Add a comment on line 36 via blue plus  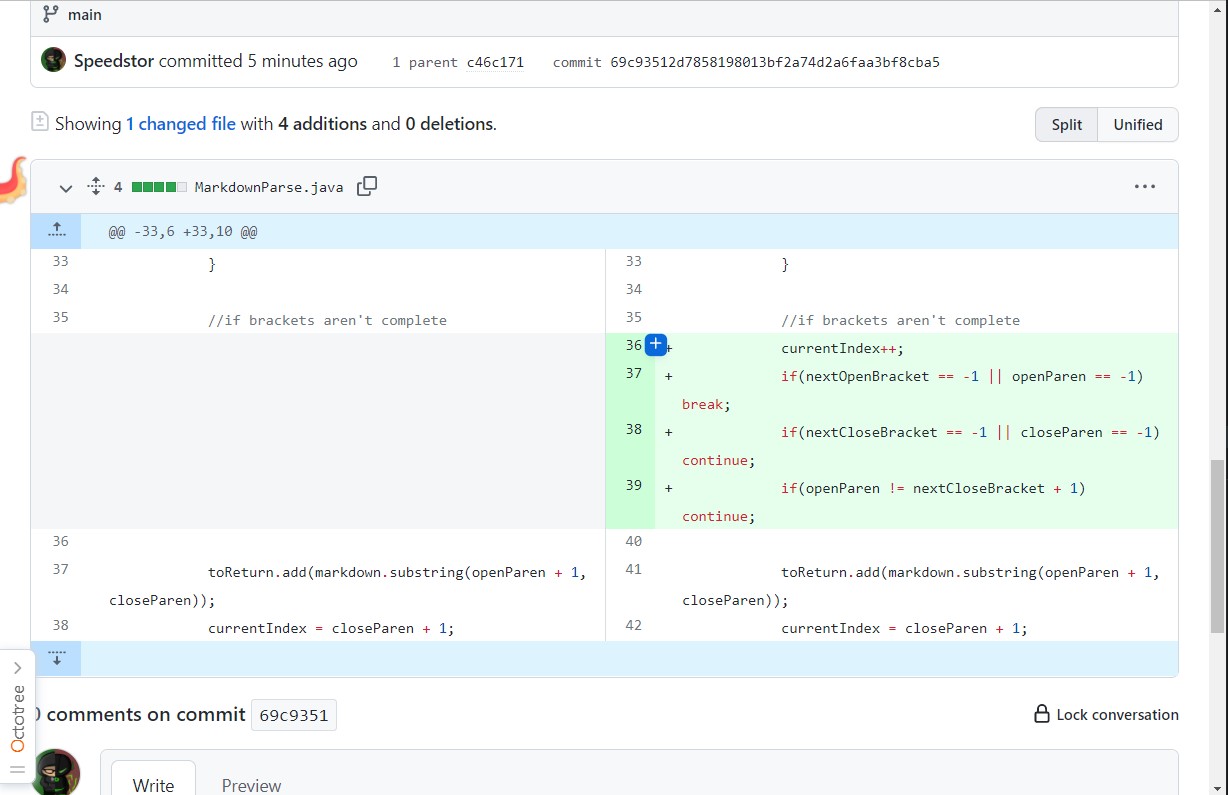click(x=656, y=344)
